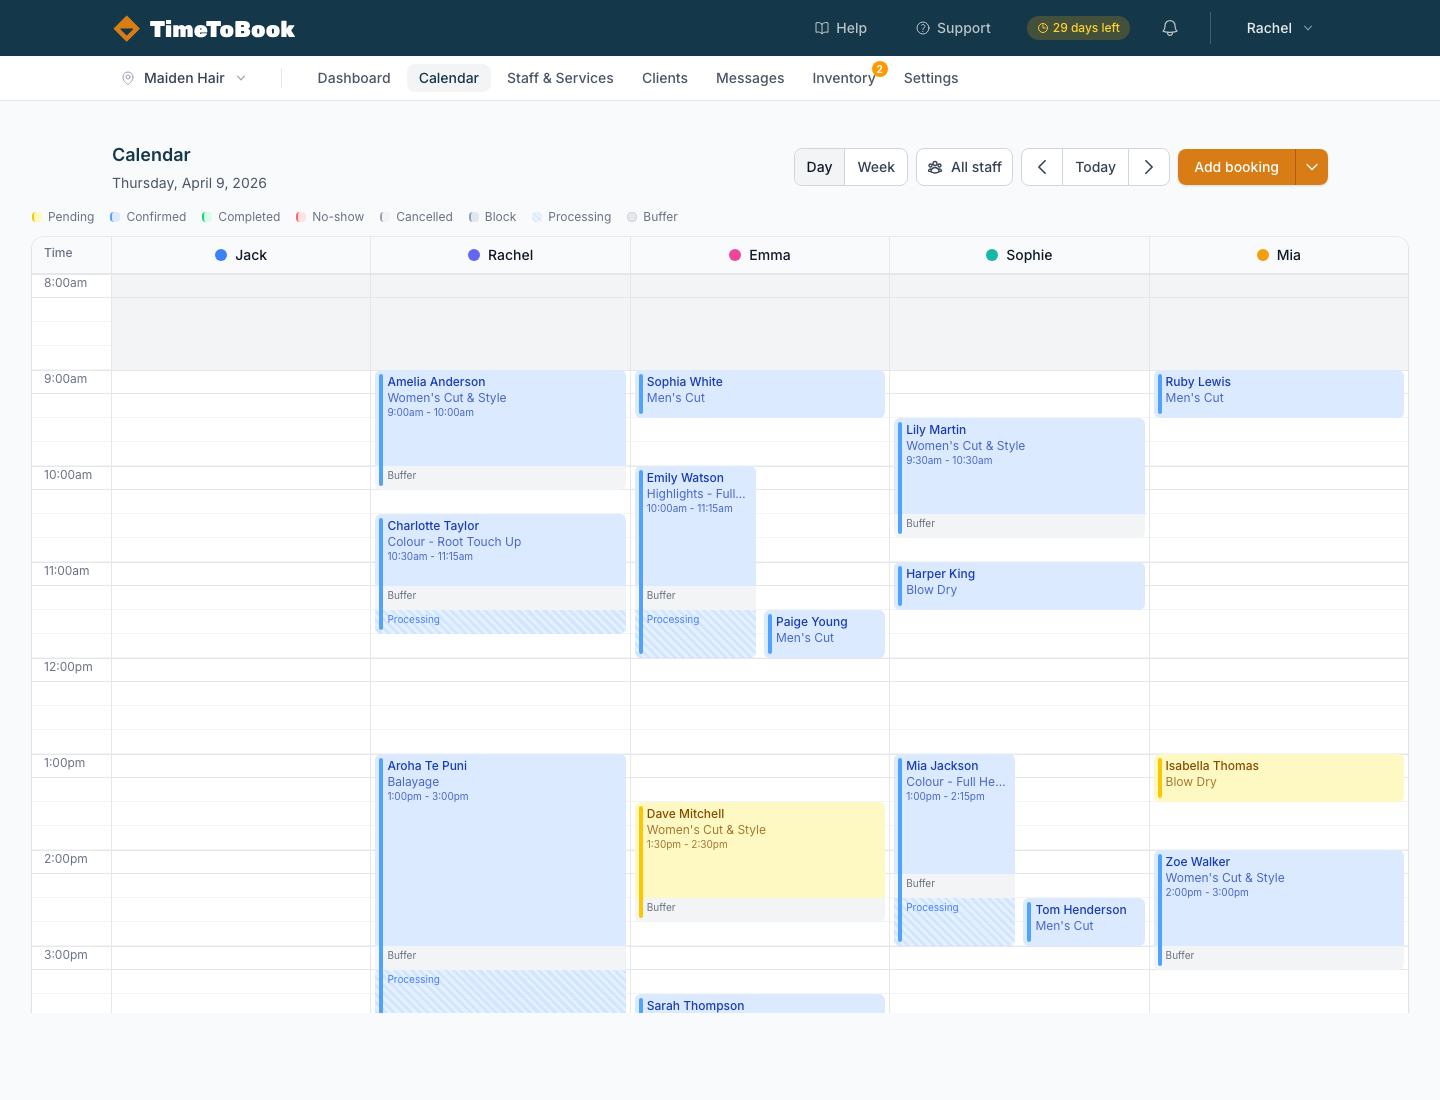The image size is (1440, 1100).
Task: Click the staff icon on the All staff button
Action: (935, 167)
